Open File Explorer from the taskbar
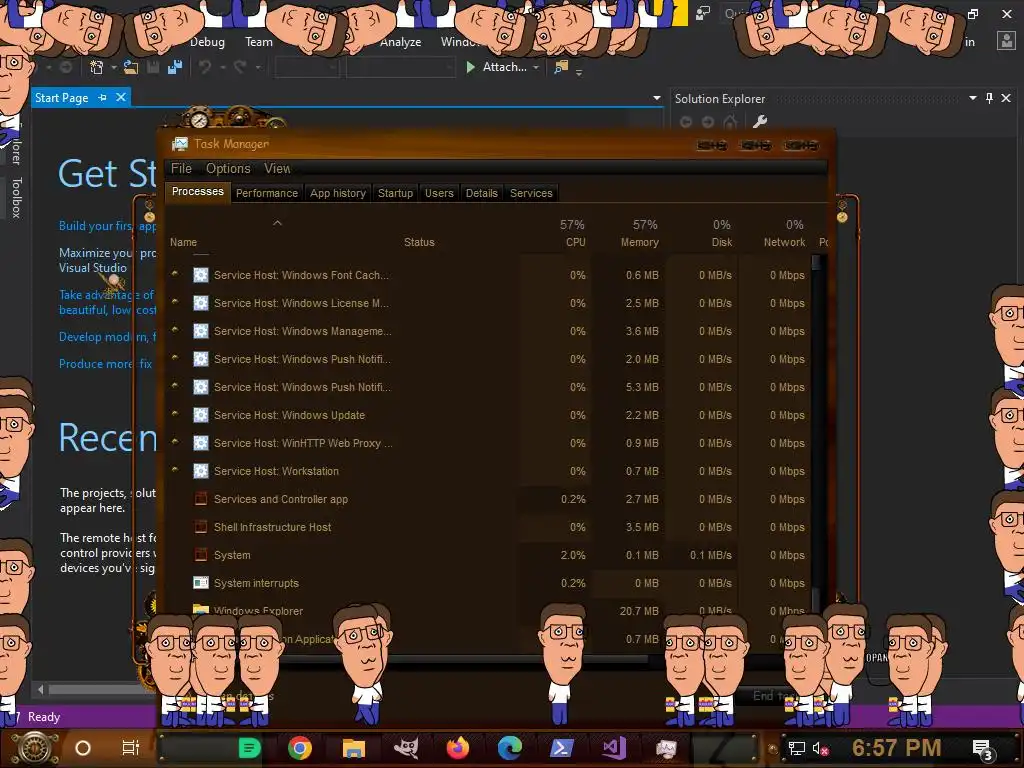This screenshot has width=1024, height=768. (x=353, y=748)
